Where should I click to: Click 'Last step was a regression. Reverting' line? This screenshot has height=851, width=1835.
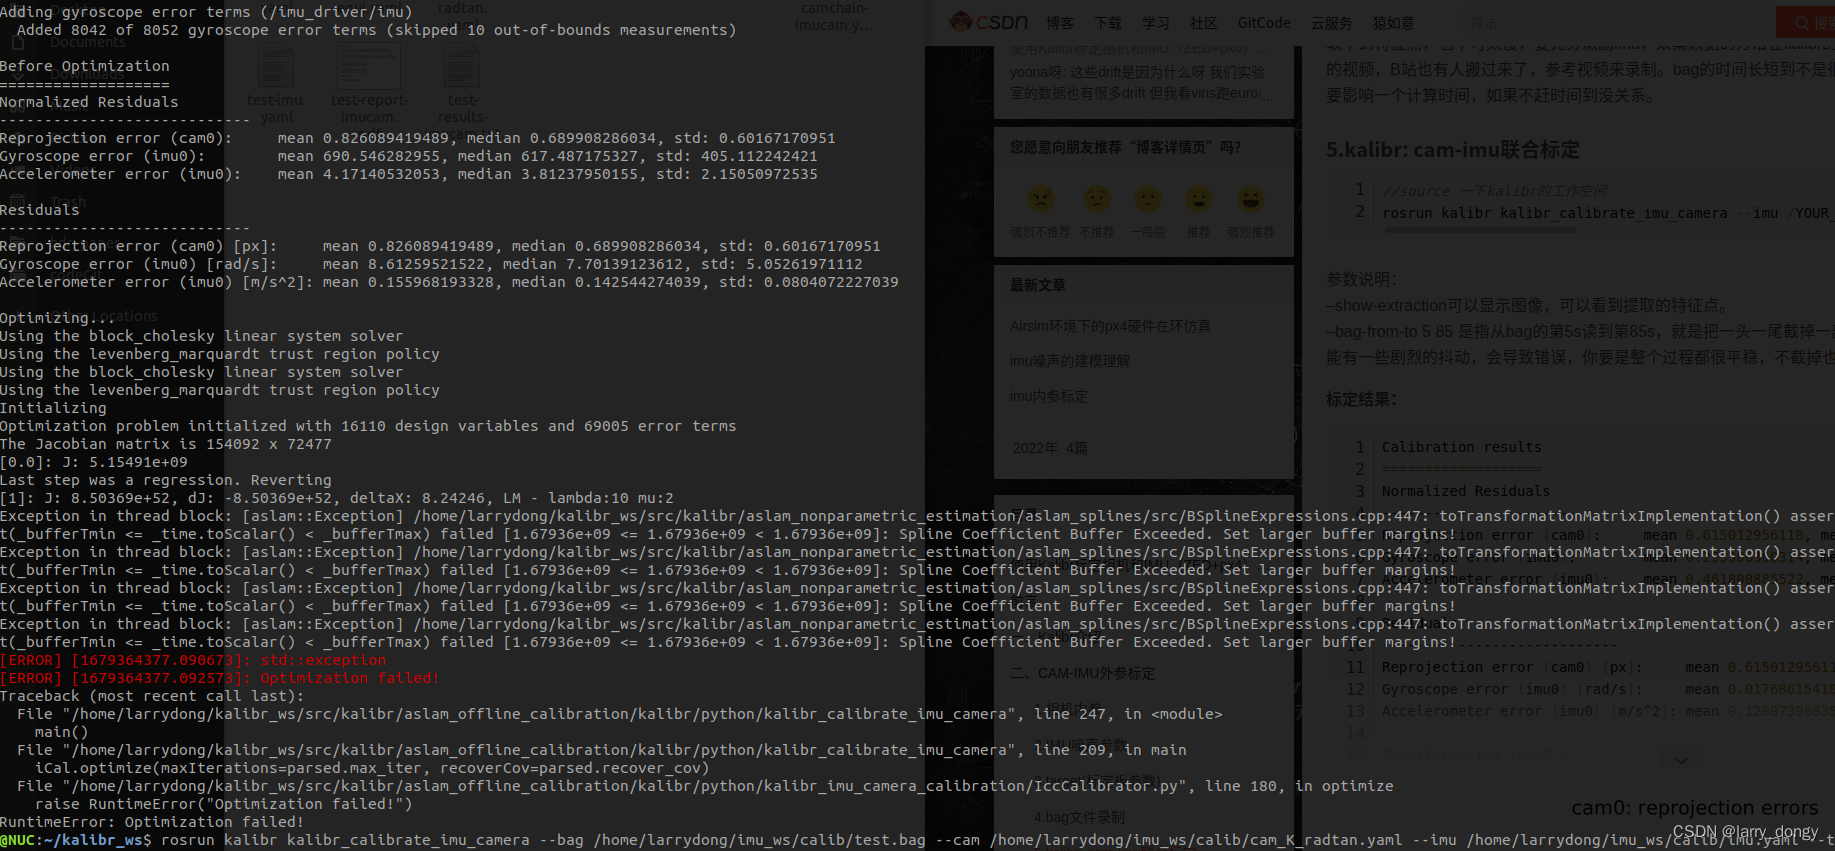(x=166, y=480)
